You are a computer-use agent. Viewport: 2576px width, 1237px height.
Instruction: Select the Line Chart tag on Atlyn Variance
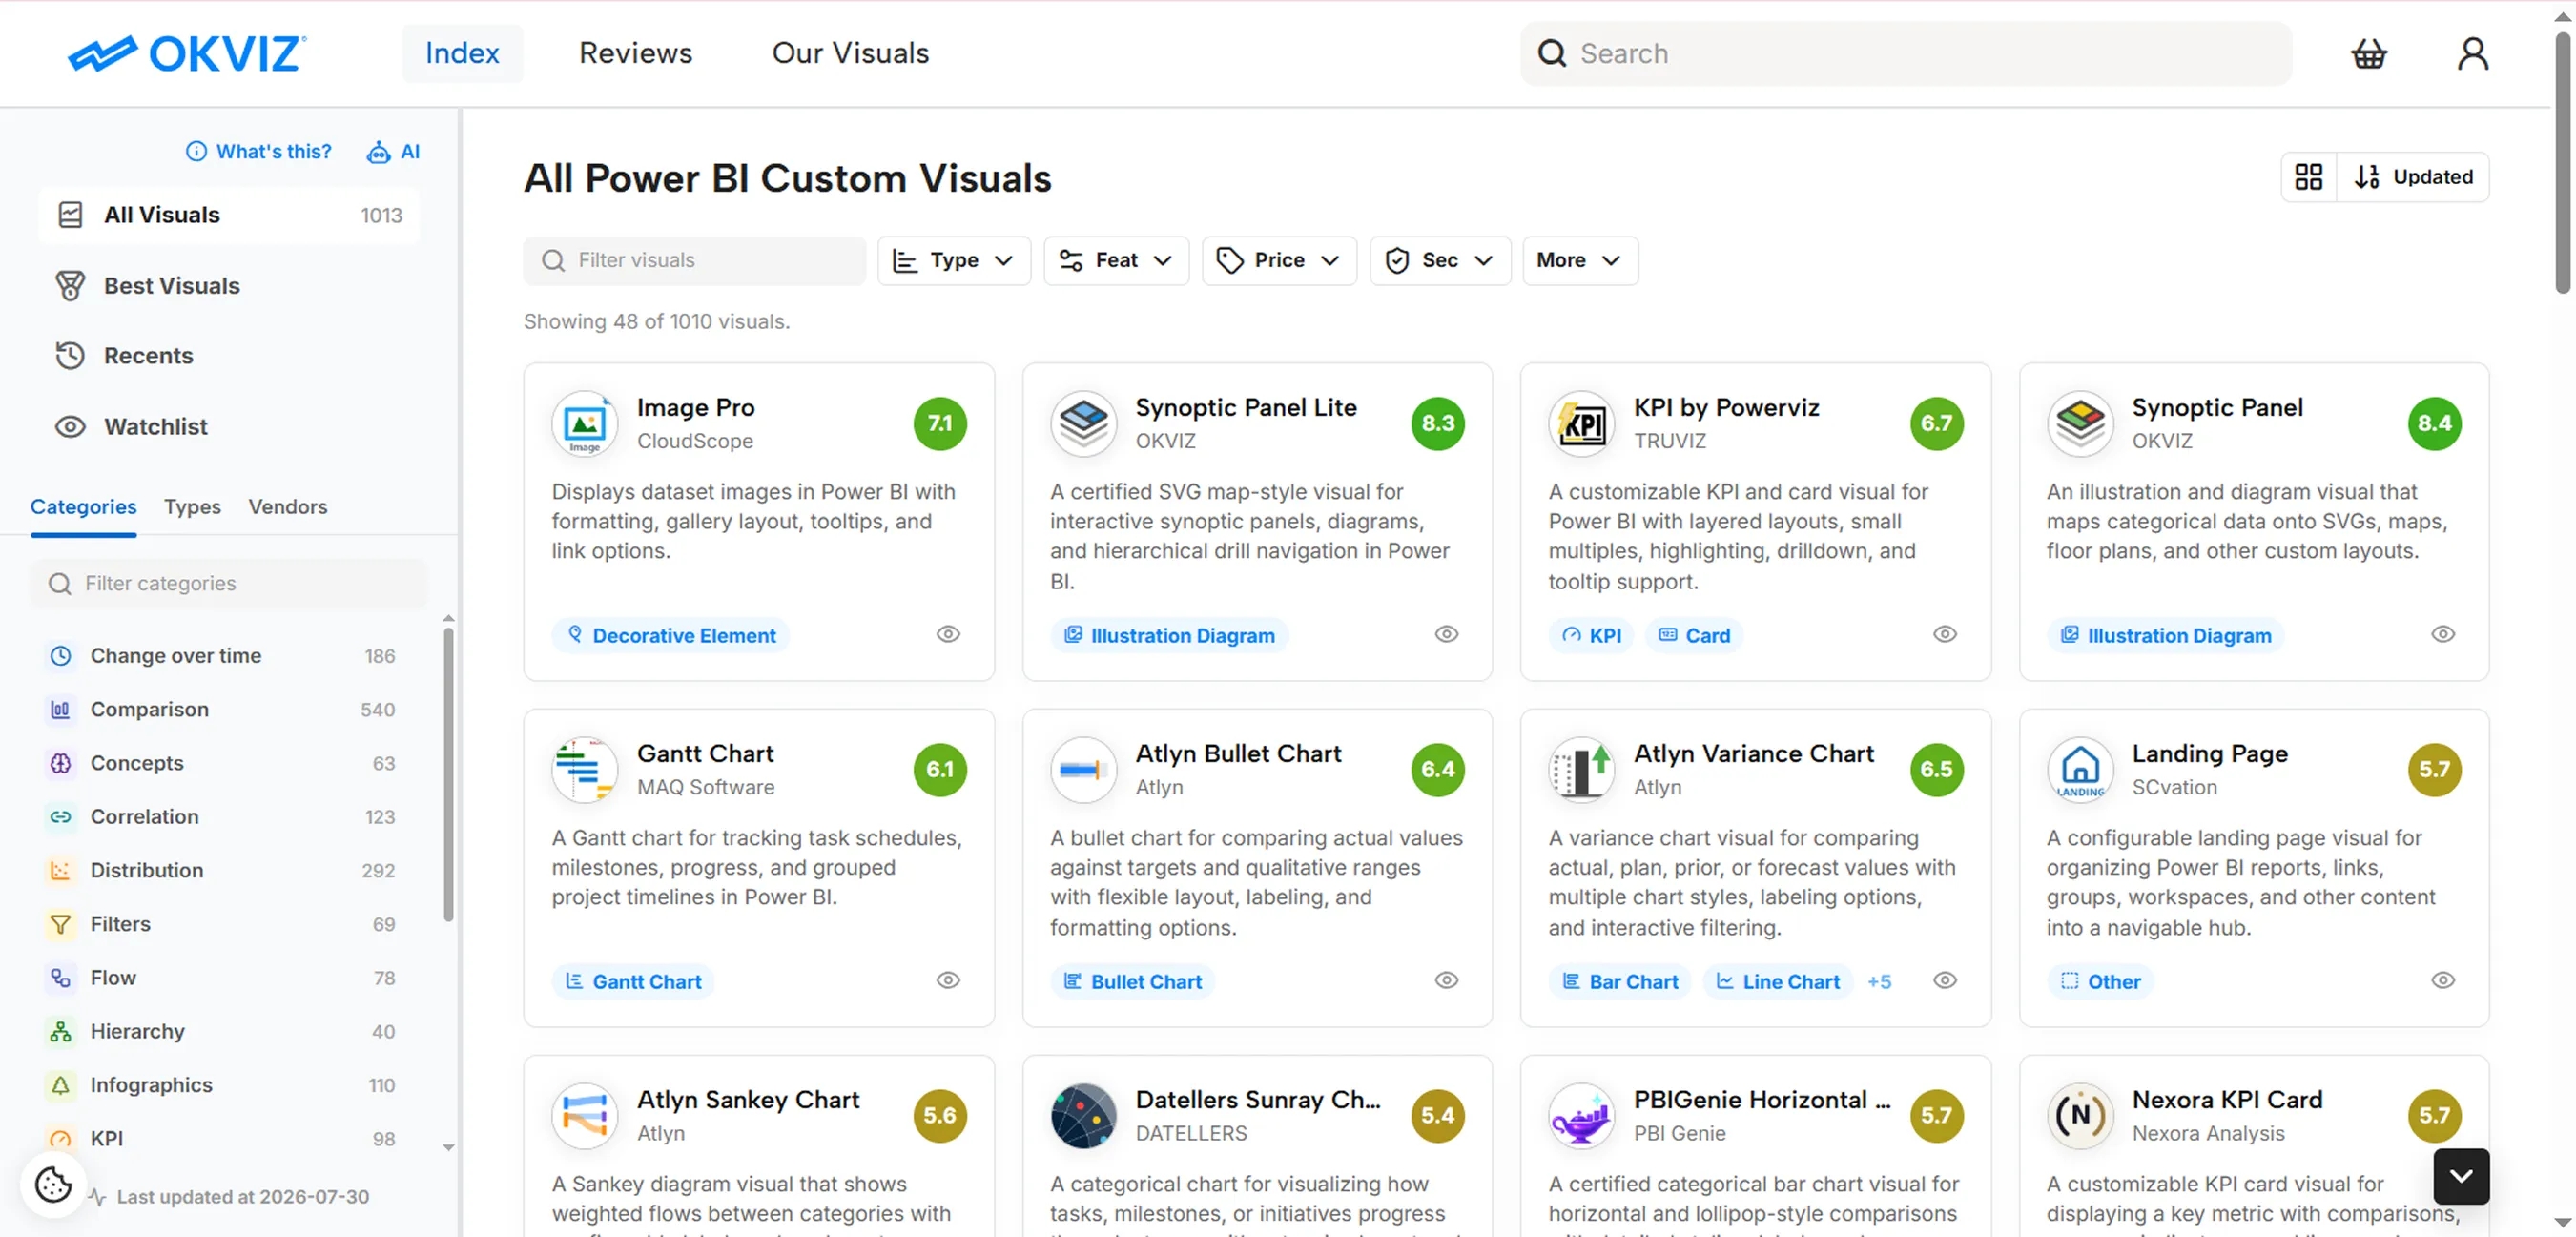coord(1778,982)
